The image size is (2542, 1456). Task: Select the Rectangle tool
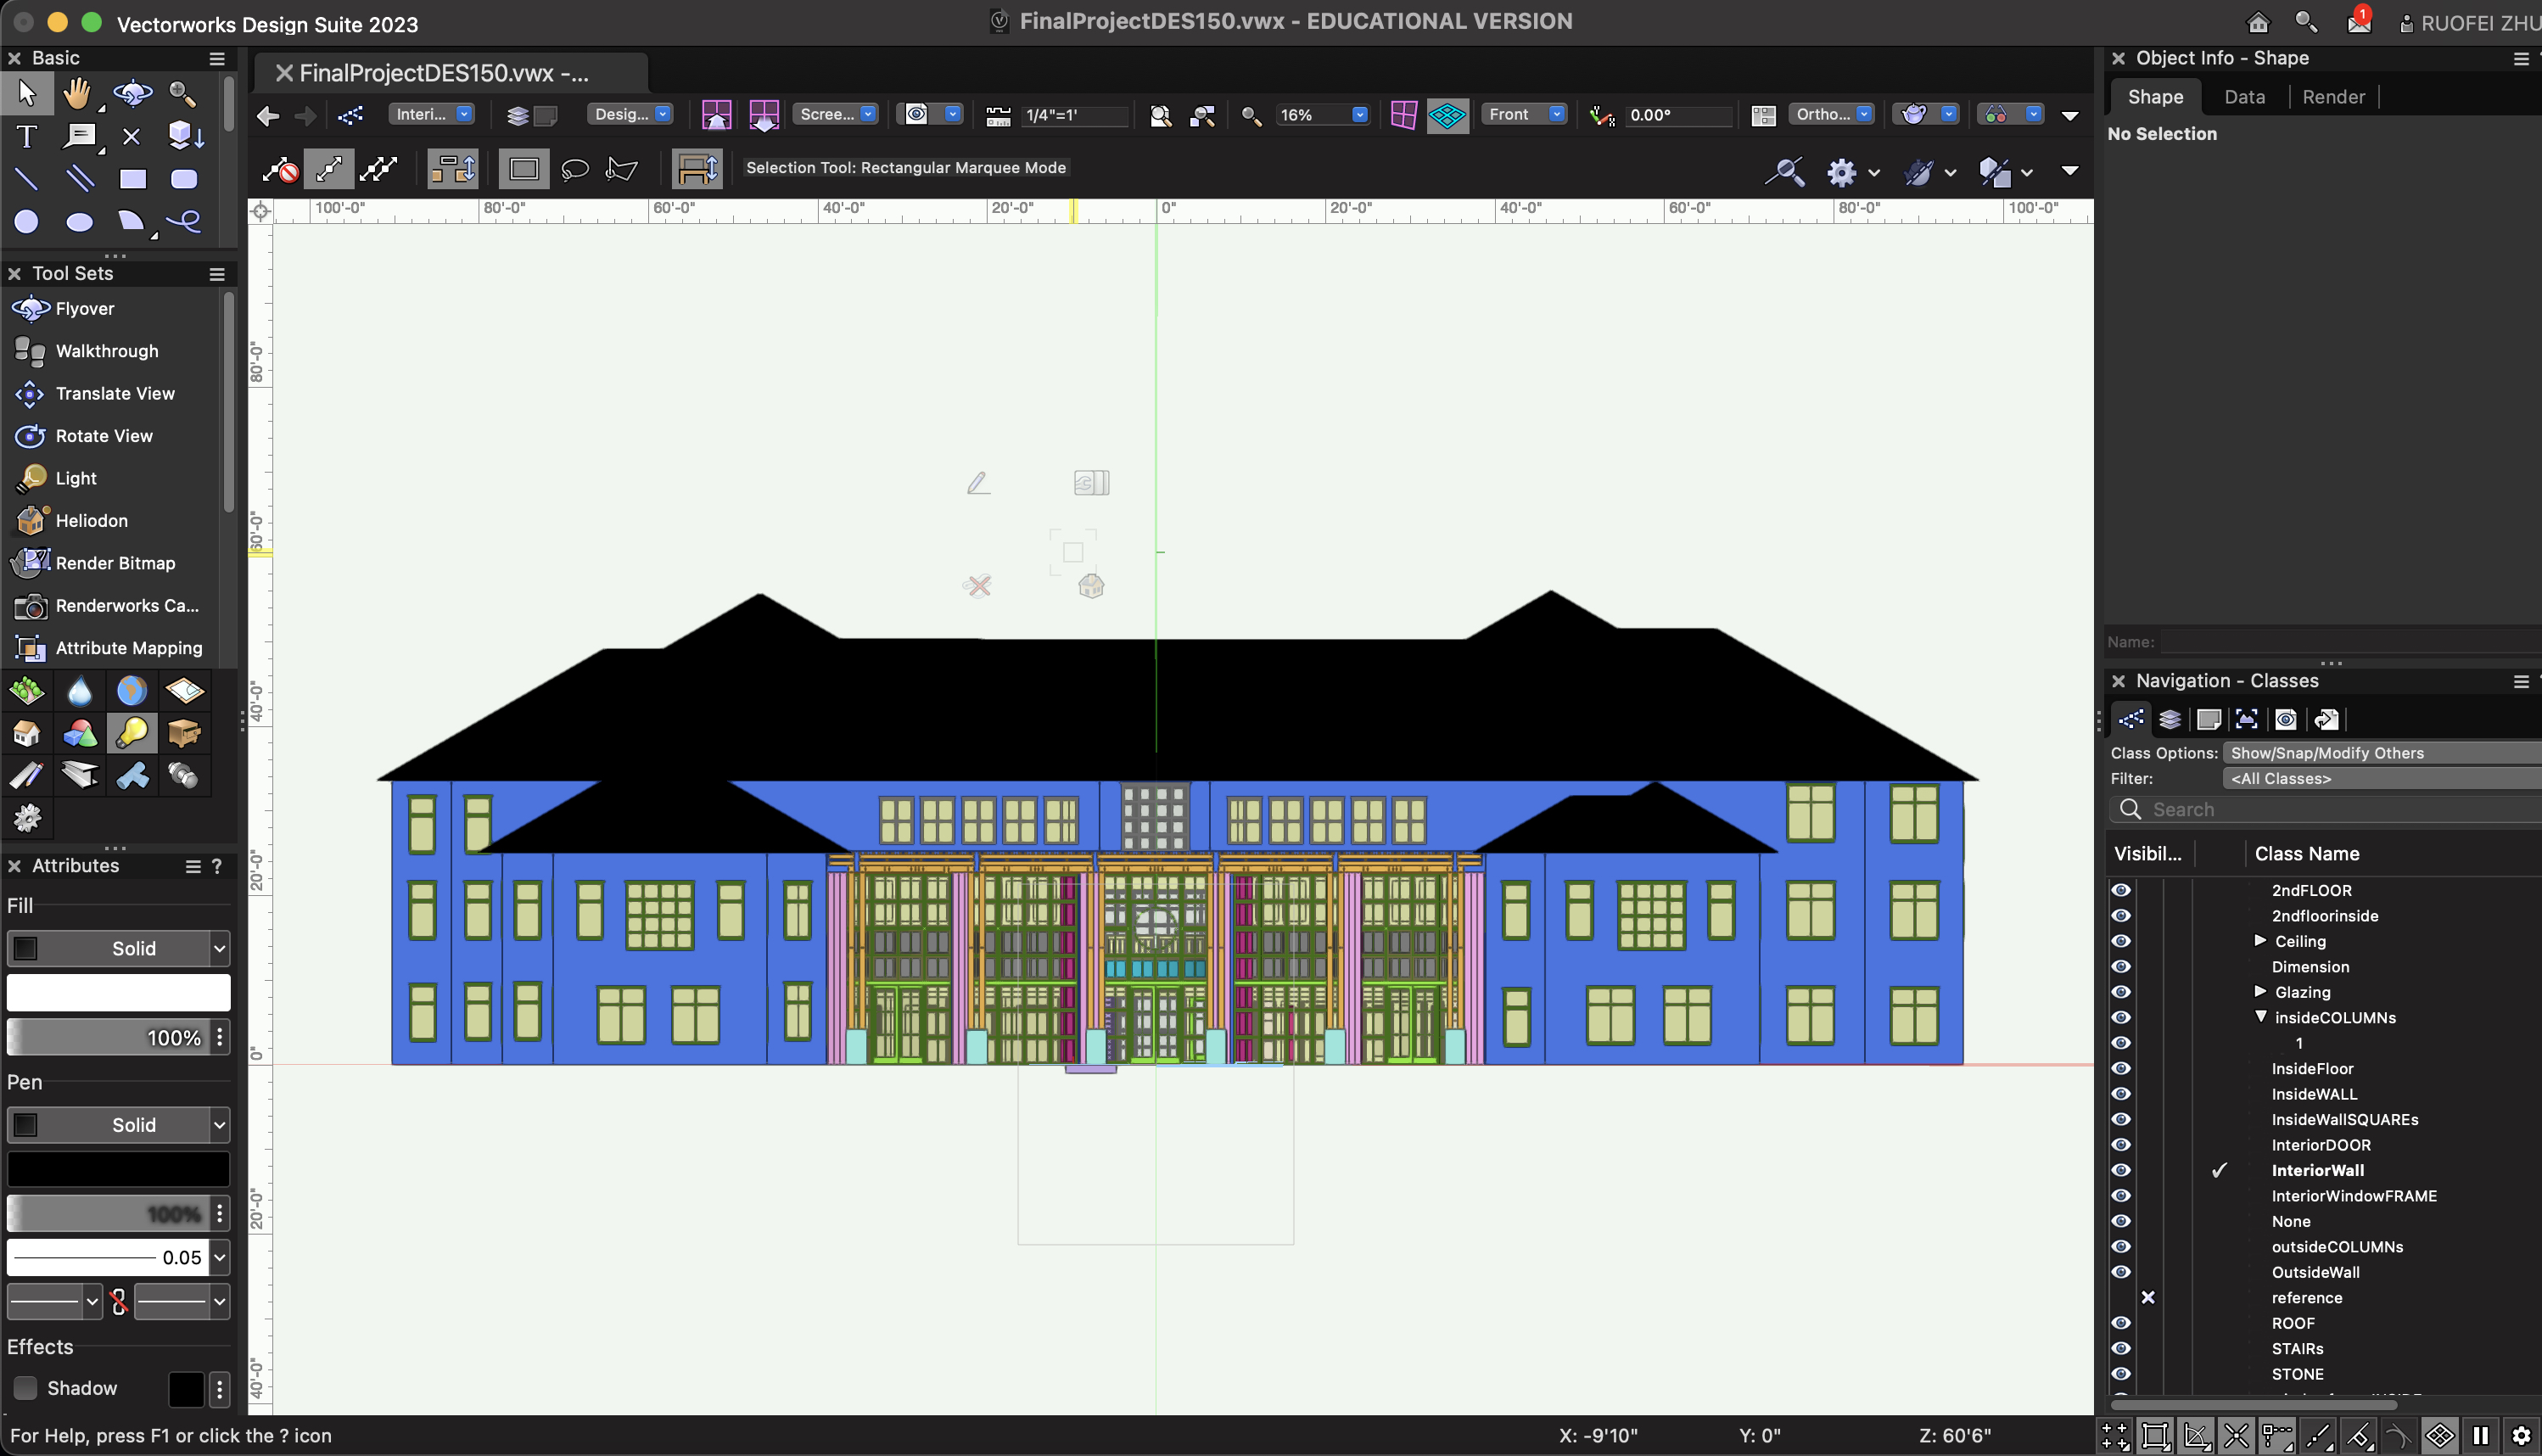pyautogui.click(x=132, y=179)
